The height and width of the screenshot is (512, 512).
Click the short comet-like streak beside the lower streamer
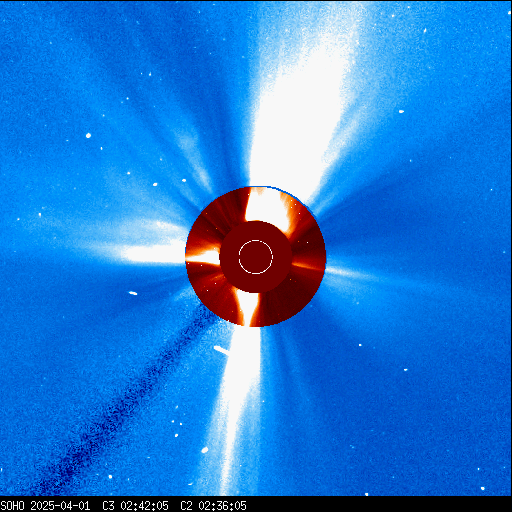(x=221, y=350)
